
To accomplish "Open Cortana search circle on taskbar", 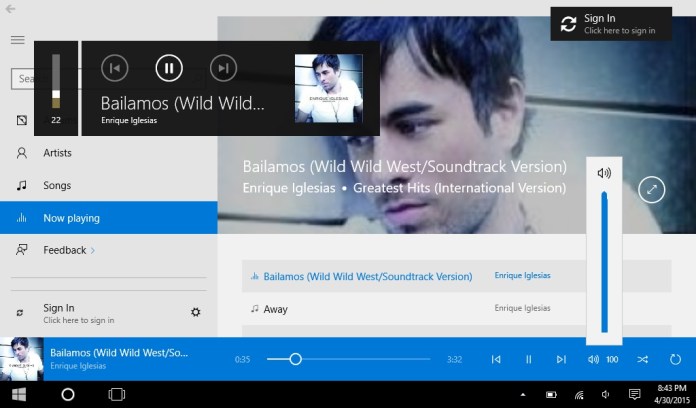I will coord(68,394).
